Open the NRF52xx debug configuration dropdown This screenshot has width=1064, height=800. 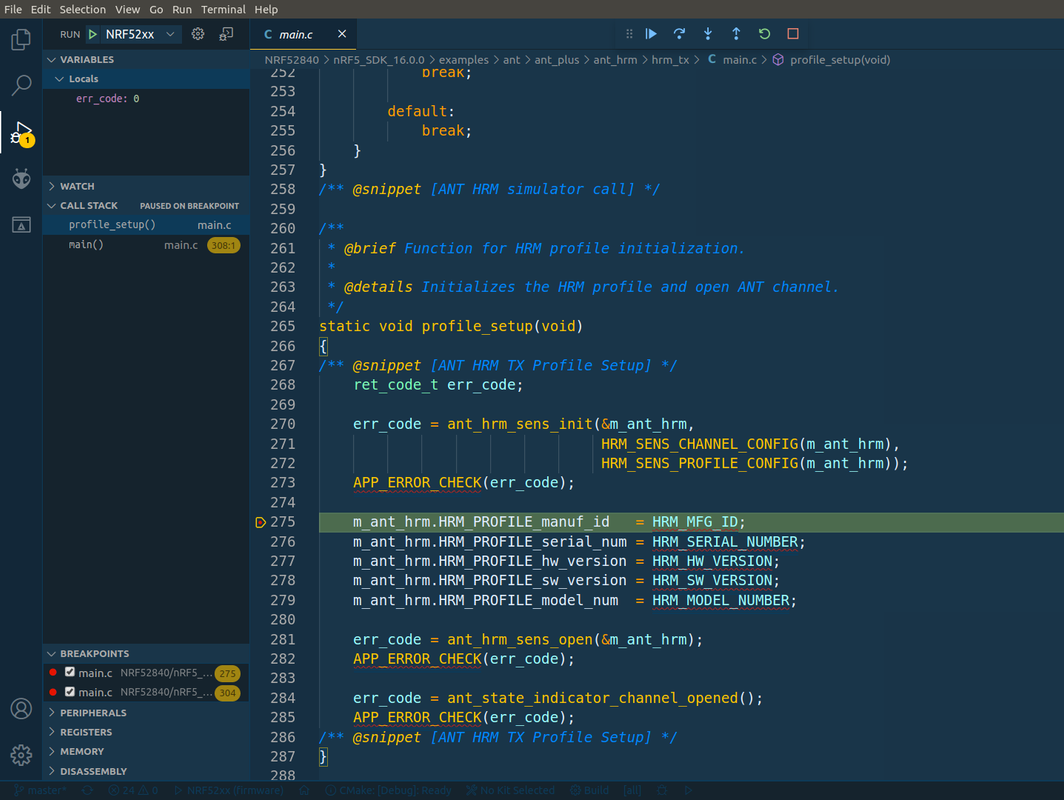pyautogui.click(x=140, y=34)
